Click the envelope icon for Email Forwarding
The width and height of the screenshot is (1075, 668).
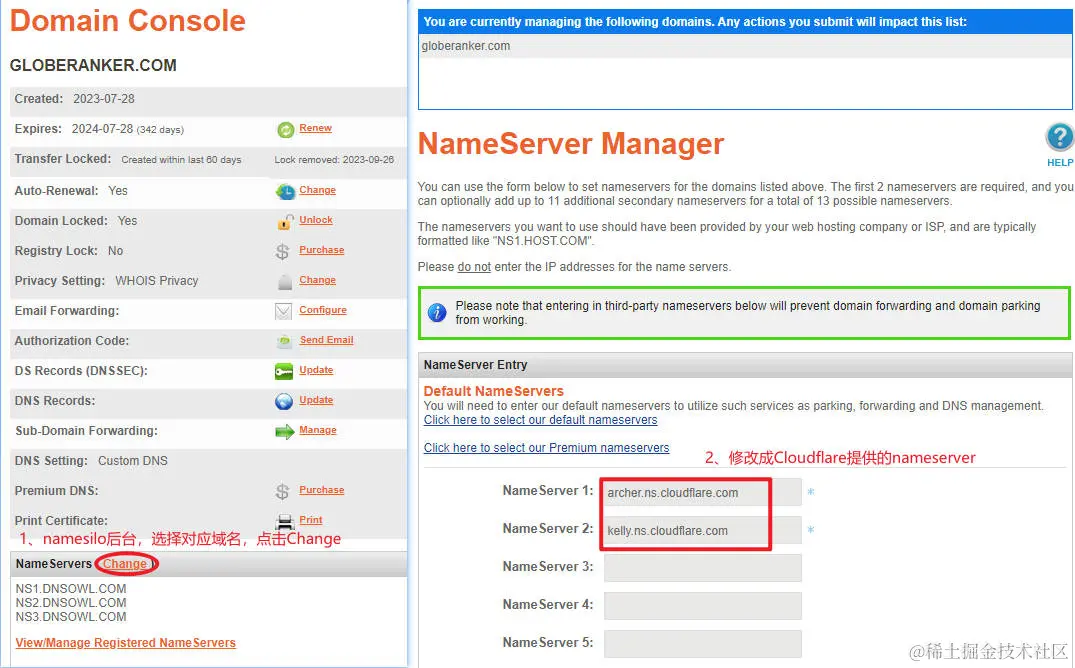[283, 311]
